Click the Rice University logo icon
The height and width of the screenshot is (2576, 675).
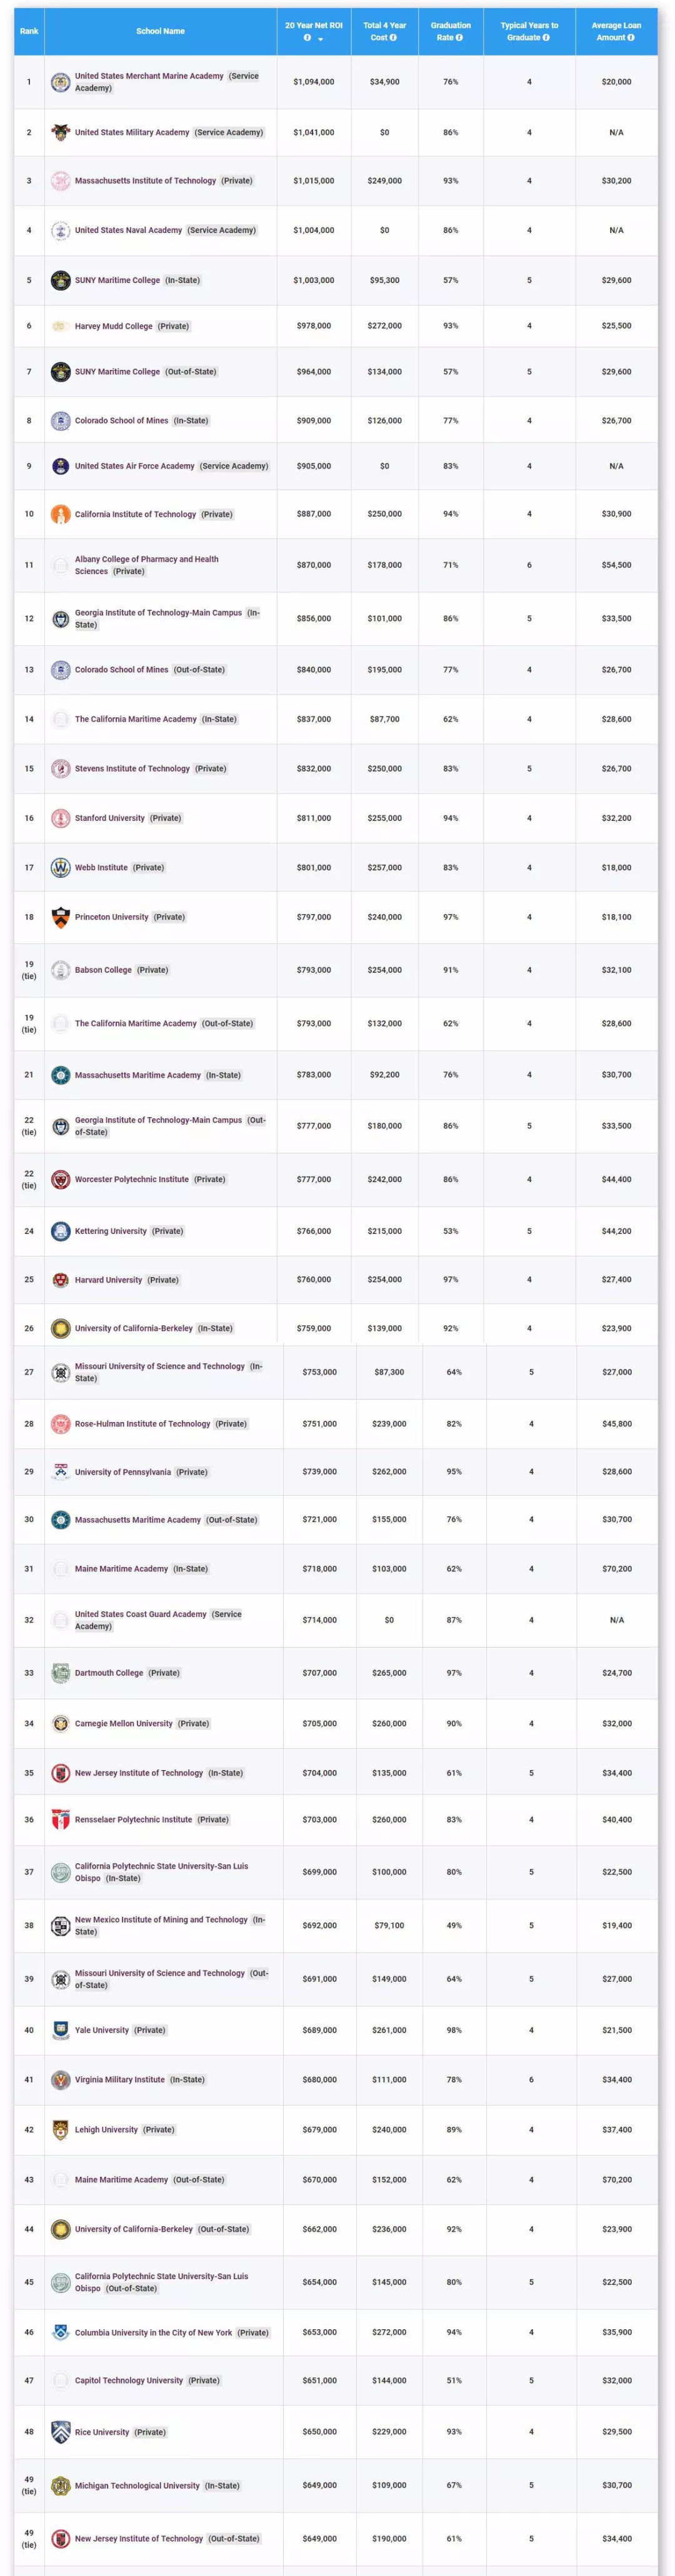coord(61,2432)
